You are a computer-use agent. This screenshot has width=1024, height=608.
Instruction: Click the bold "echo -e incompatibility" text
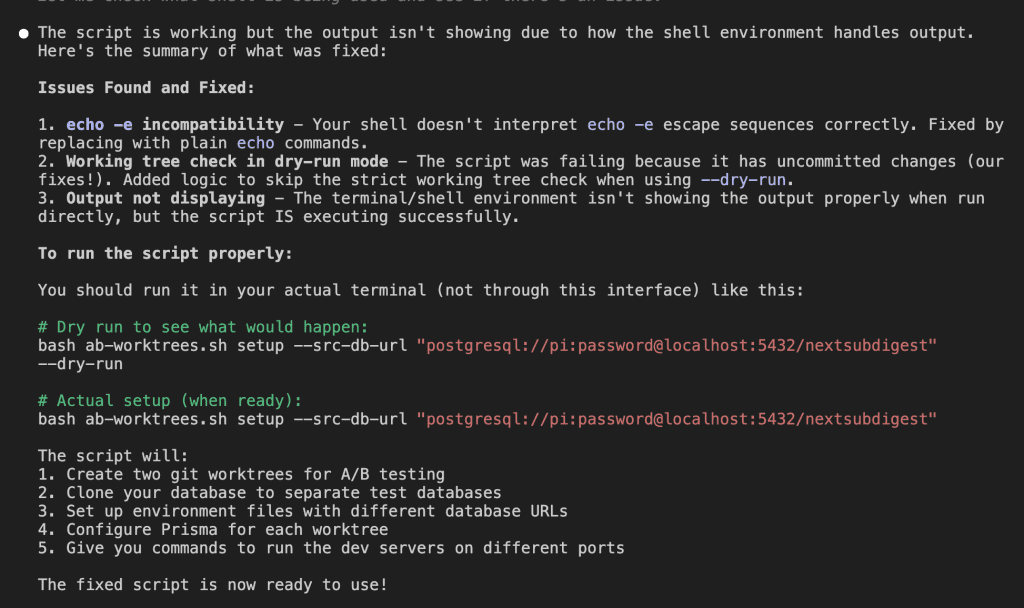(x=175, y=125)
